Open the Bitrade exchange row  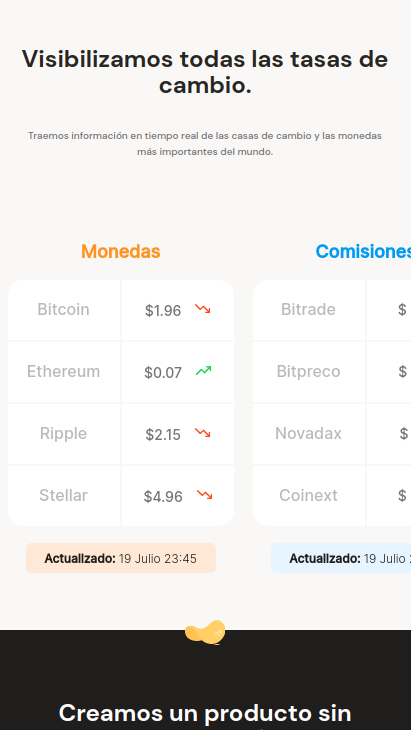[x=332, y=310]
